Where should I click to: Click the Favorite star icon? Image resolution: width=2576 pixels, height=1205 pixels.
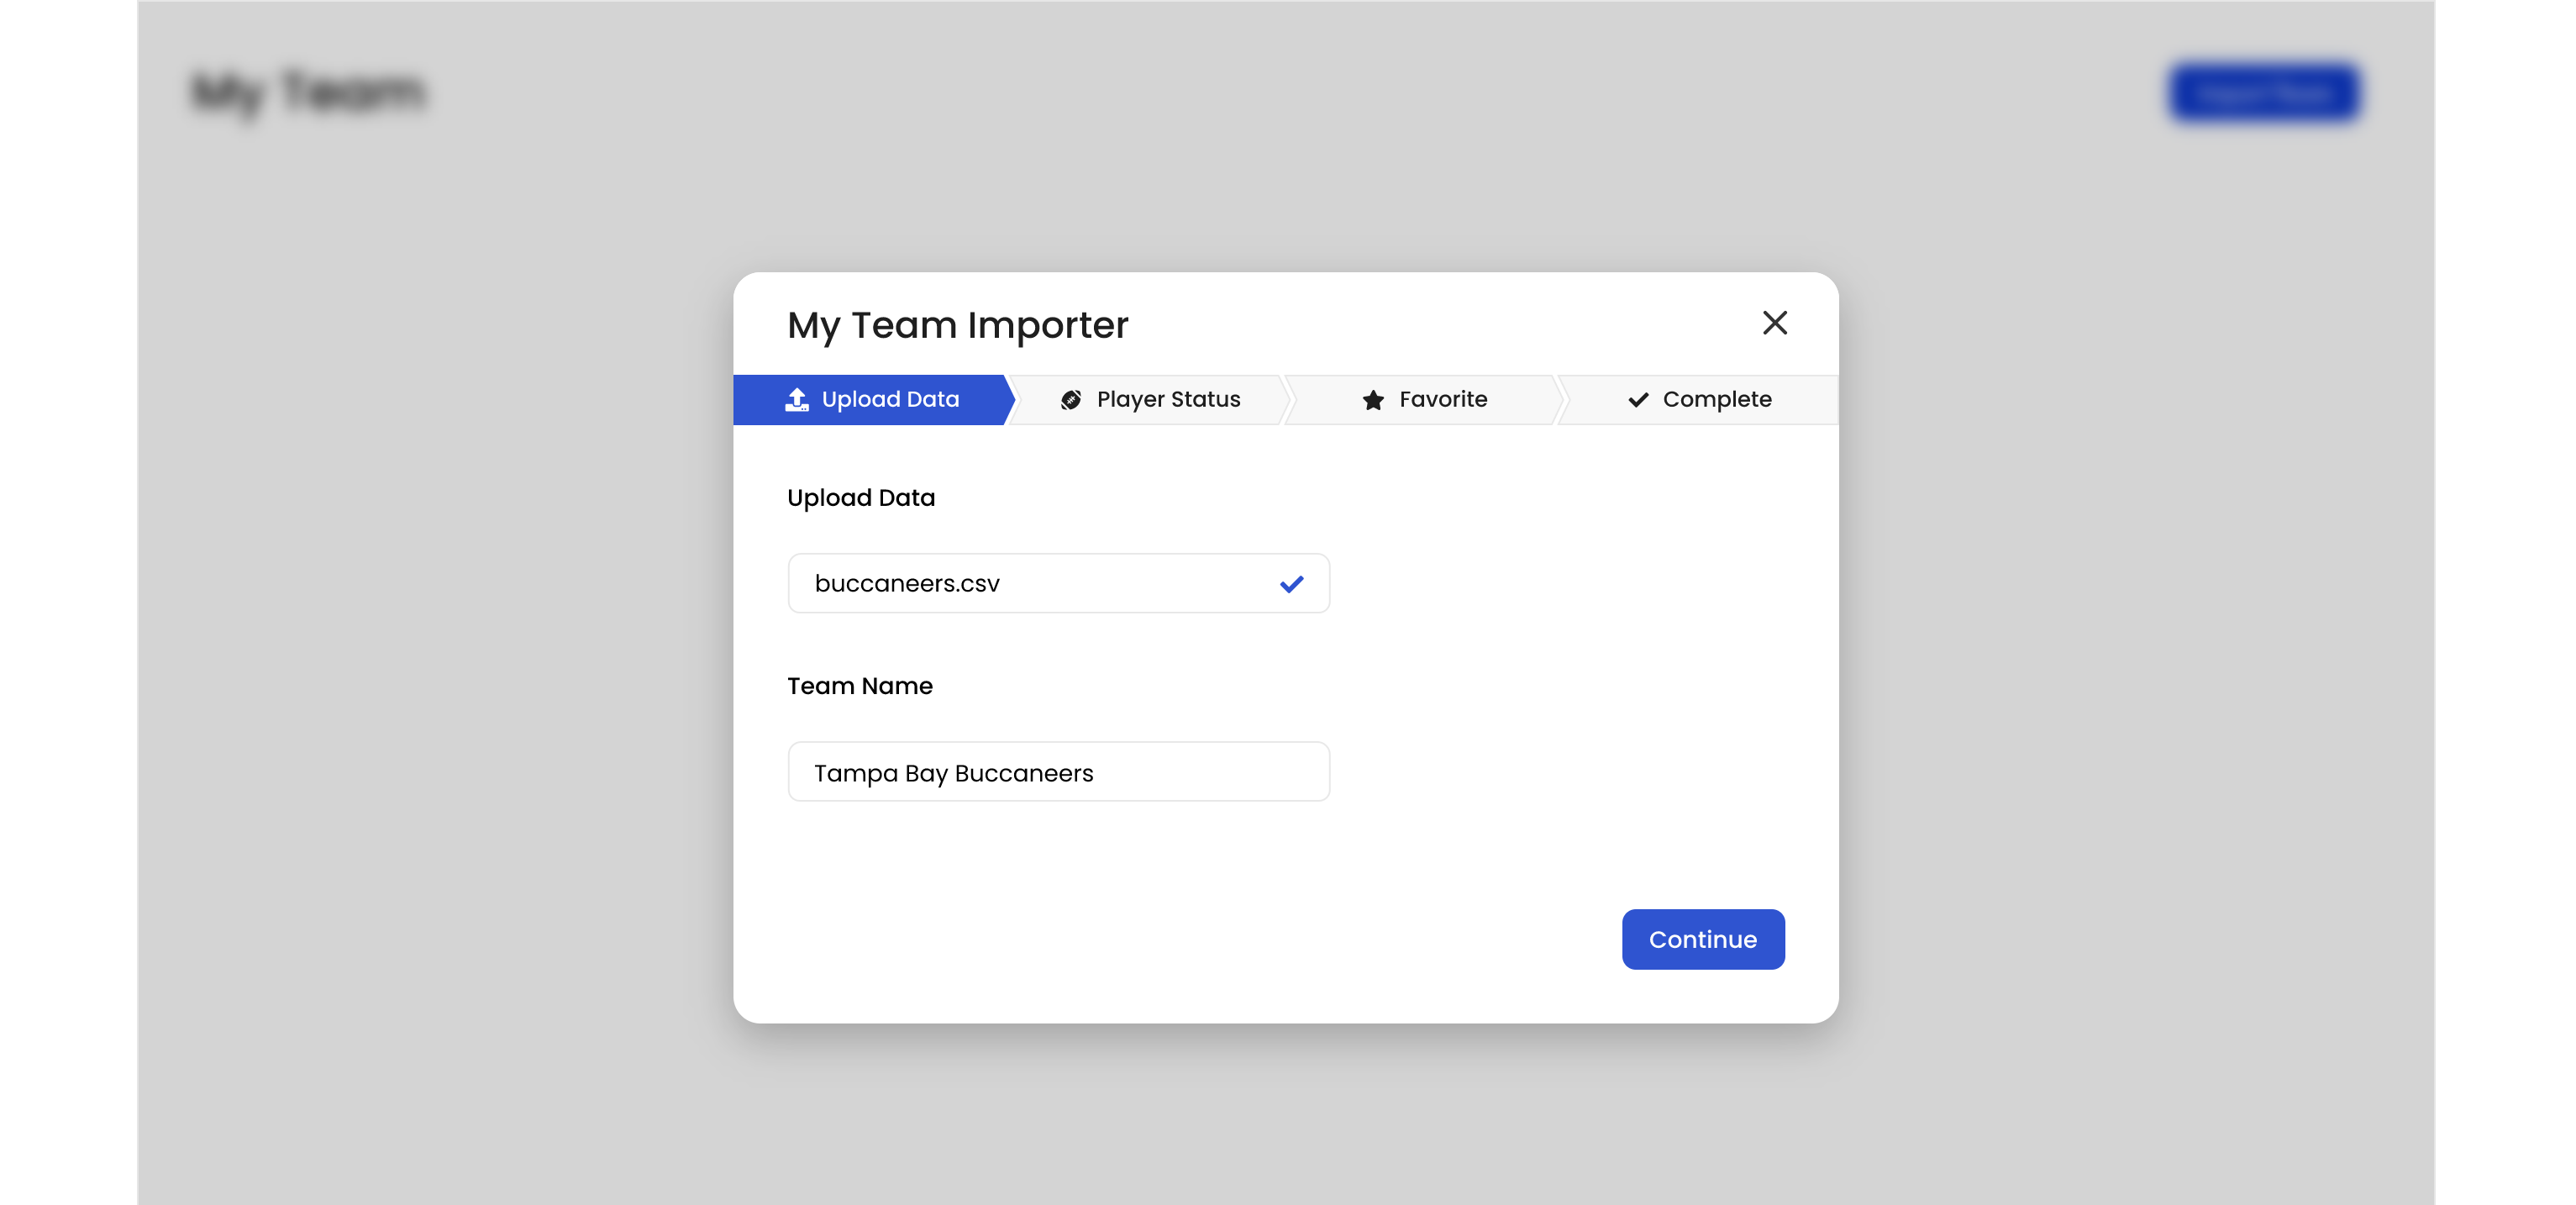point(1372,399)
